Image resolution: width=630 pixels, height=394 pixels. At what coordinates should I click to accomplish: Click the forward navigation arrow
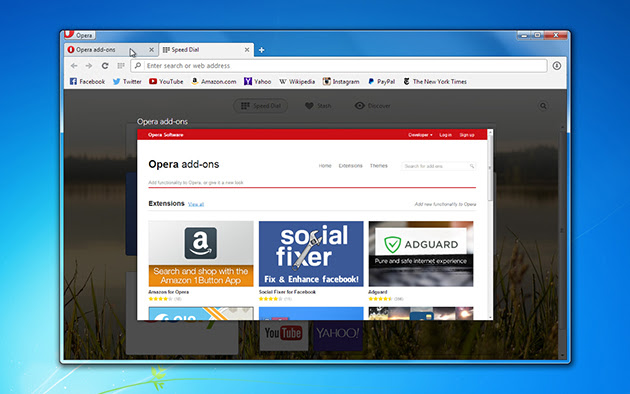89,65
